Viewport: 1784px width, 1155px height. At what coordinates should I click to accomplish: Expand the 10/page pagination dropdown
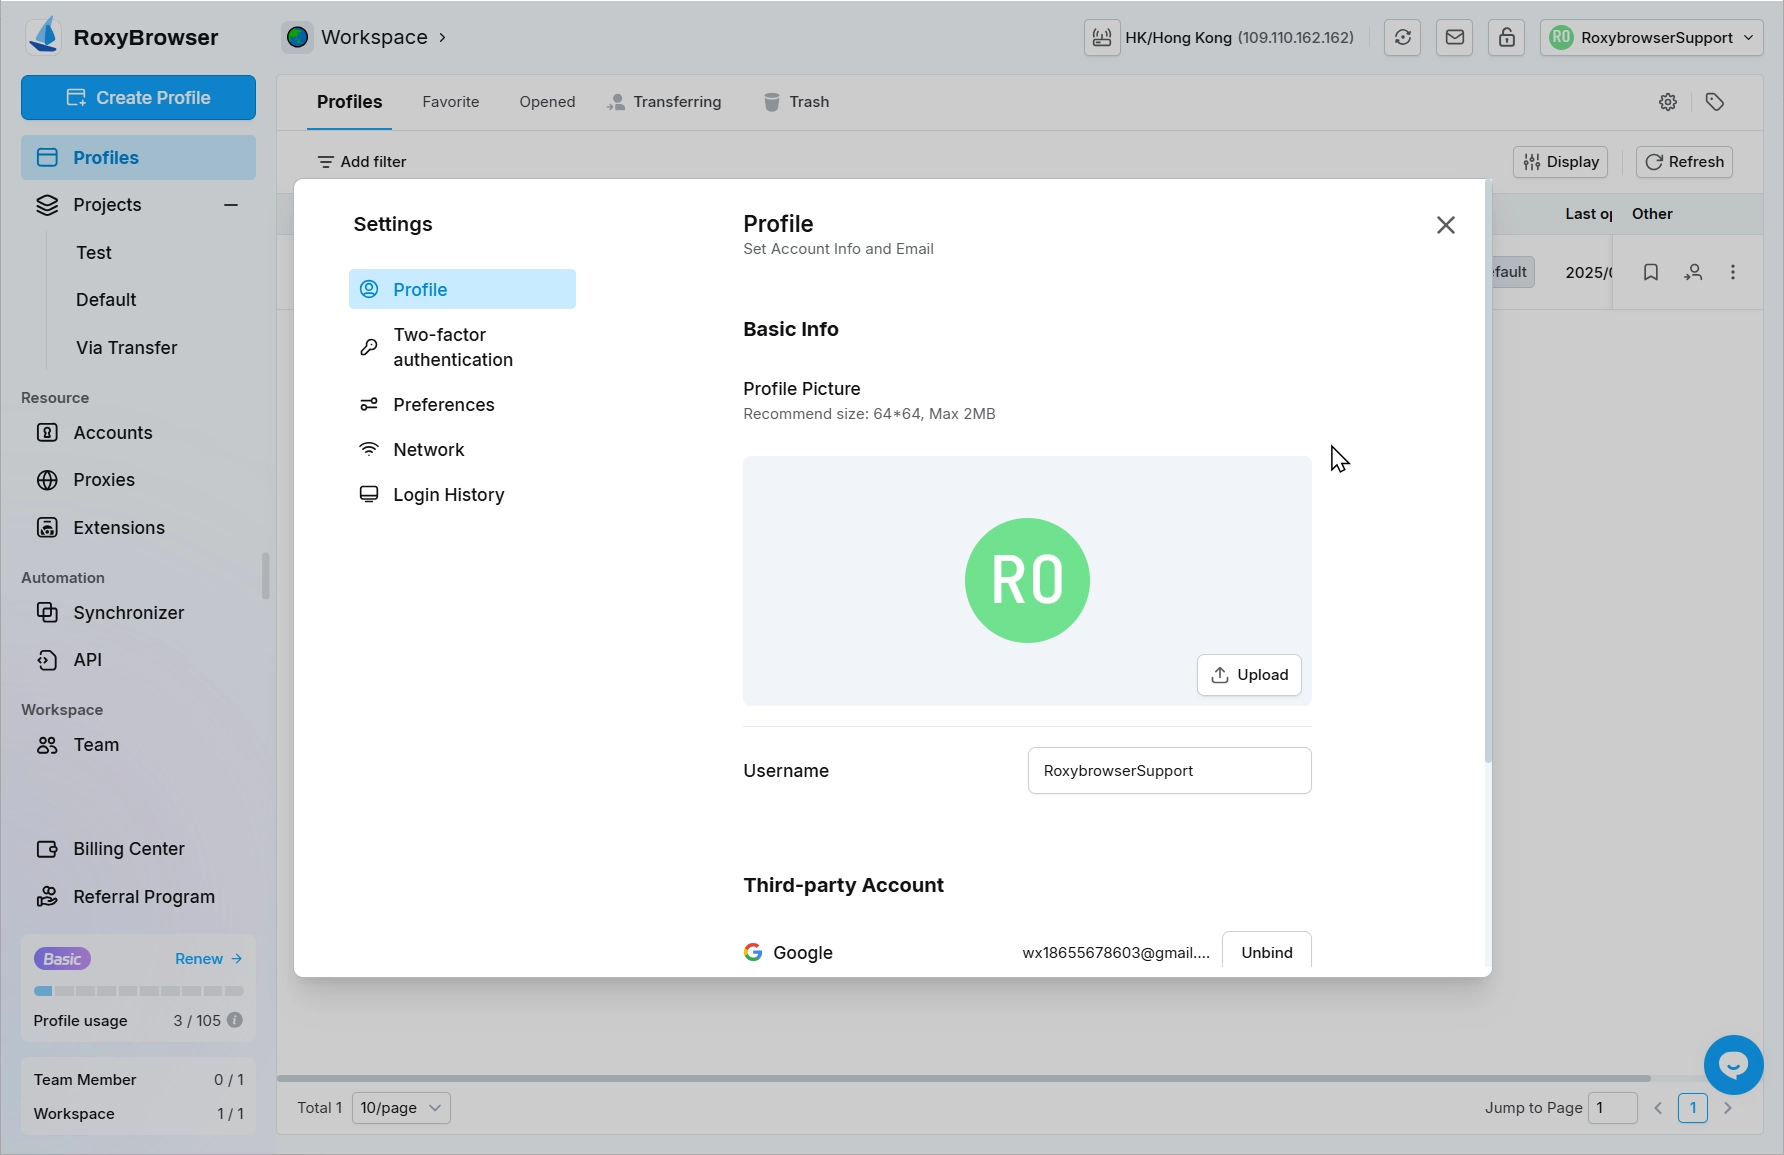point(401,1108)
